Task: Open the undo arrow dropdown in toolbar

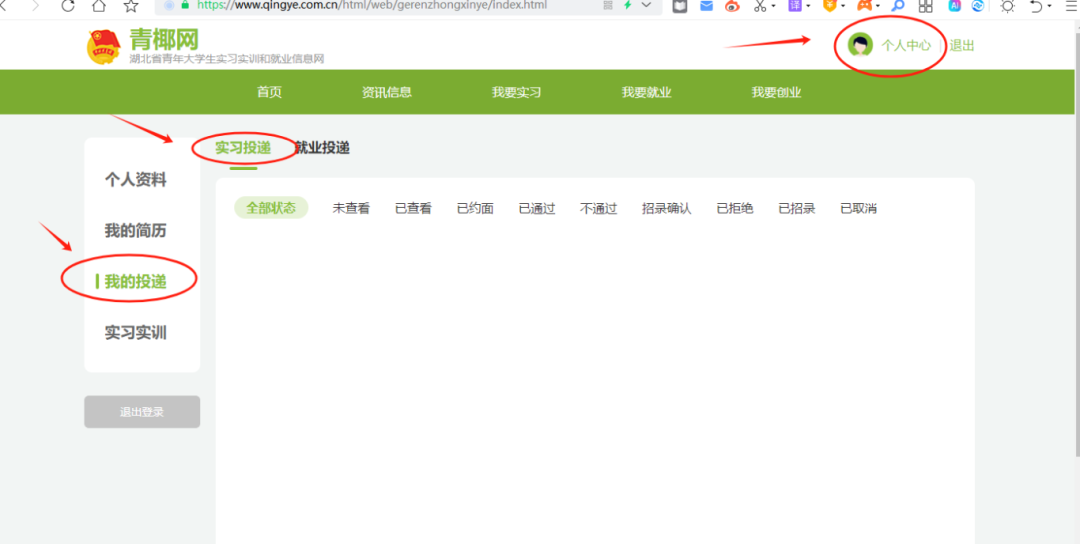Action: point(1049,6)
